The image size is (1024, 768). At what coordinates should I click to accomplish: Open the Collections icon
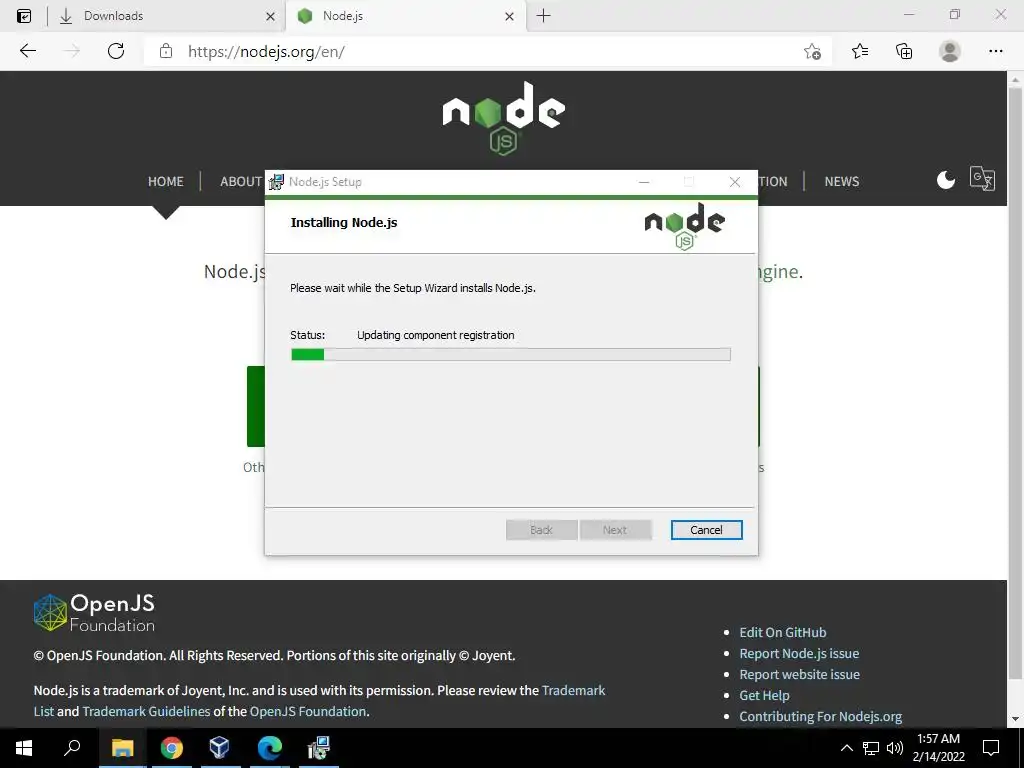click(904, 51)
